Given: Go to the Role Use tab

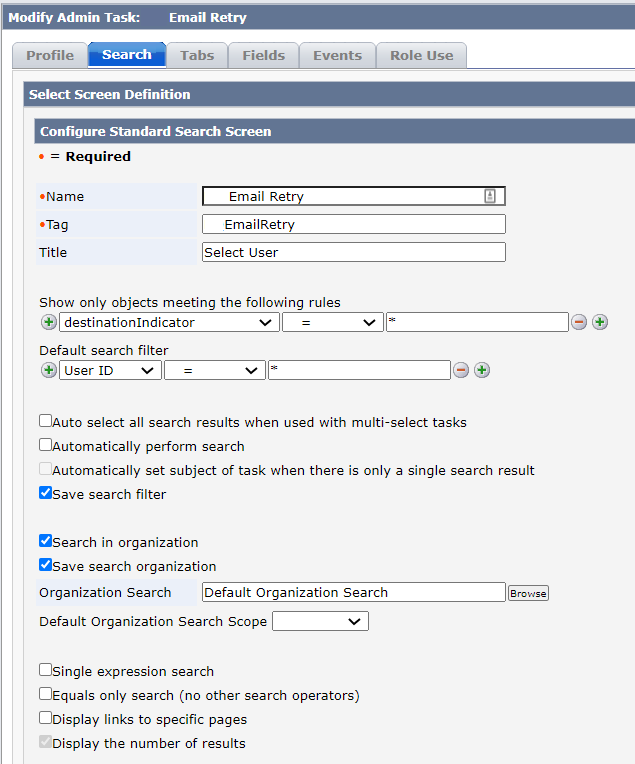Looking at the screenshot, I should [x=422, y=56].
